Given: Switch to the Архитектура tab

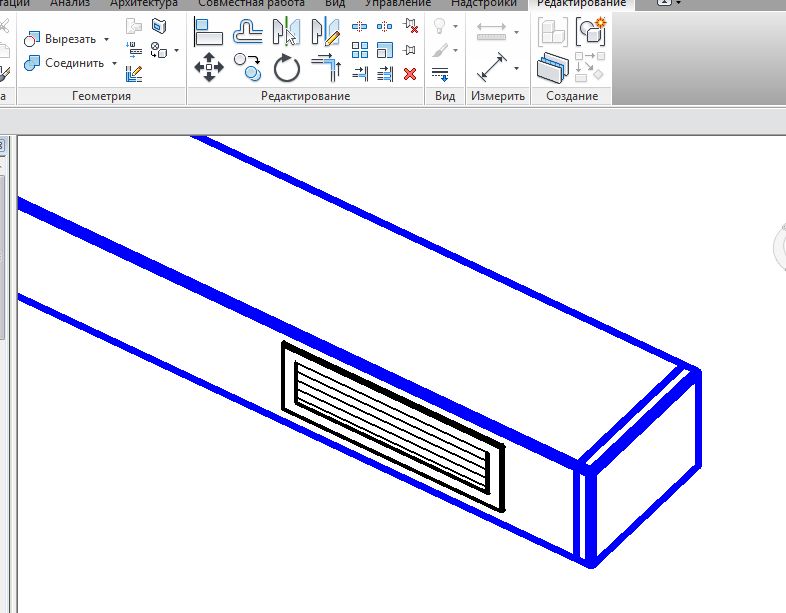Looking at the screenshot, I should click(144, 4).
